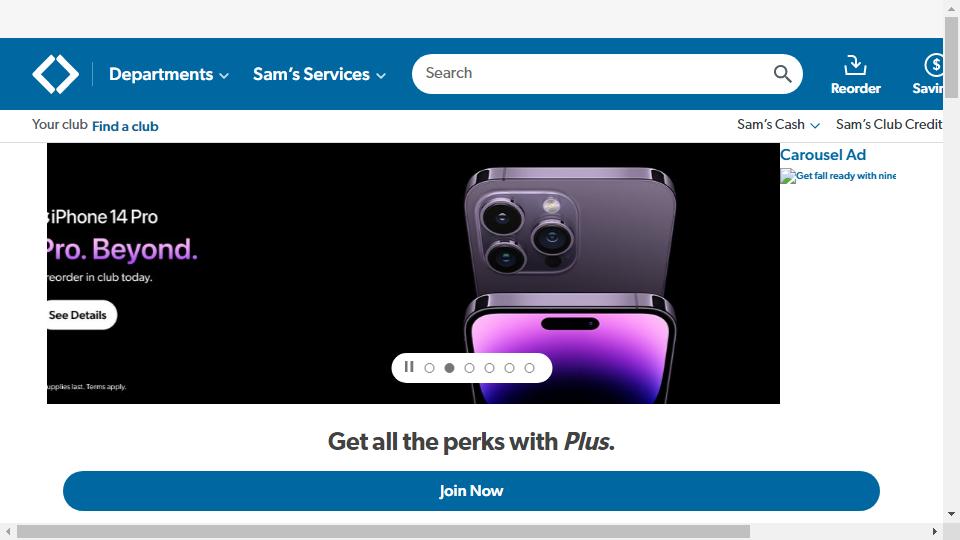960x540 pixels.
Task: Open the Reorder download icon
Action: [855, 65]
